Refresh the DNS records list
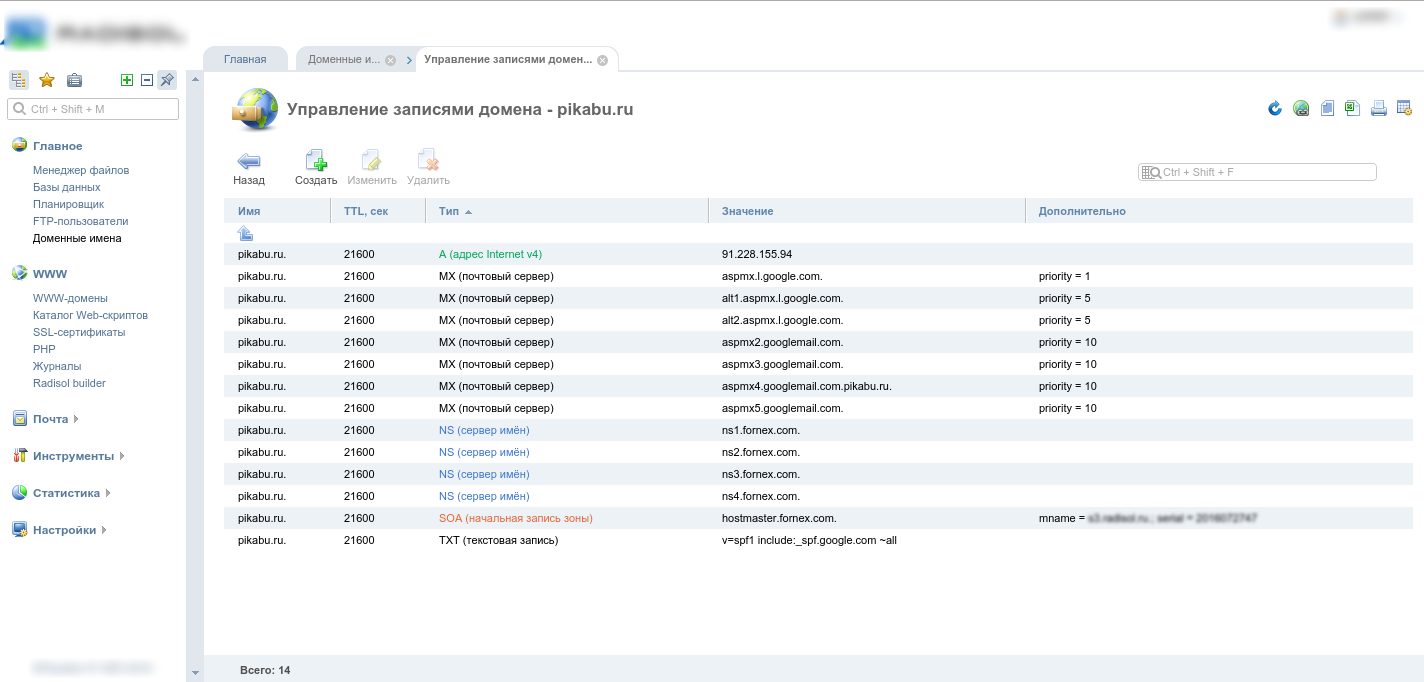1424x682 pixels. (1275, 108)
